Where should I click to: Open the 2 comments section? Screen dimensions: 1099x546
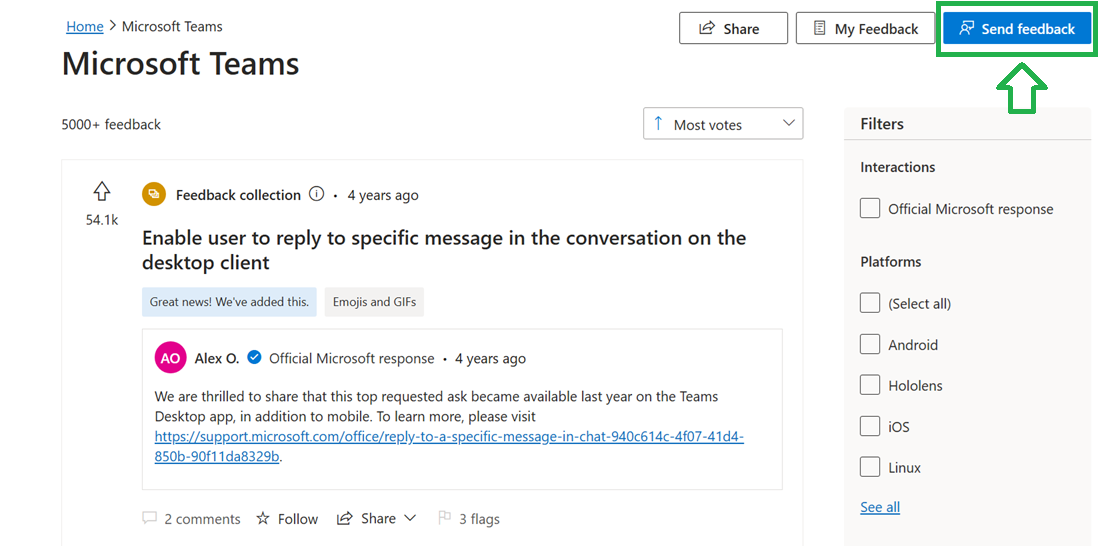(192, 519)
